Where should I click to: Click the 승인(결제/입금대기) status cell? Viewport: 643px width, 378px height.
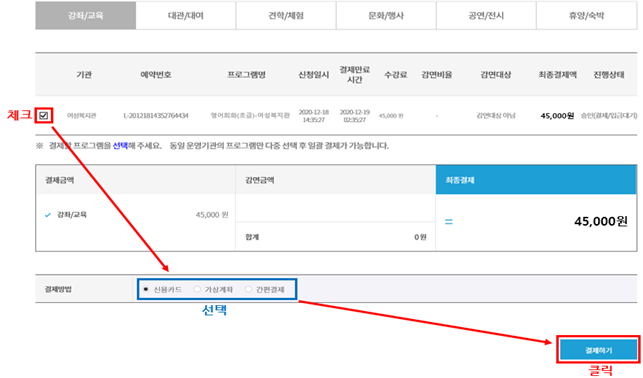click(x=609, y=116)
